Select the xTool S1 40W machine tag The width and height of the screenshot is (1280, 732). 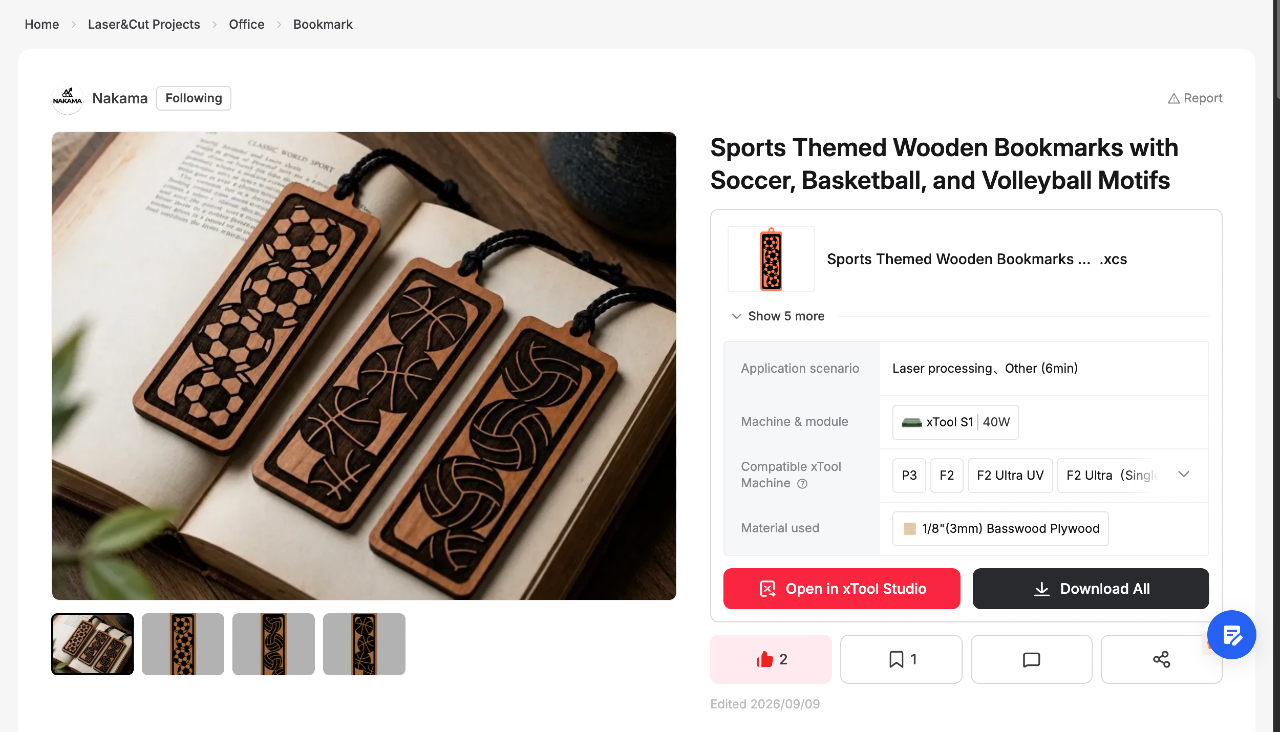point(956,422)
